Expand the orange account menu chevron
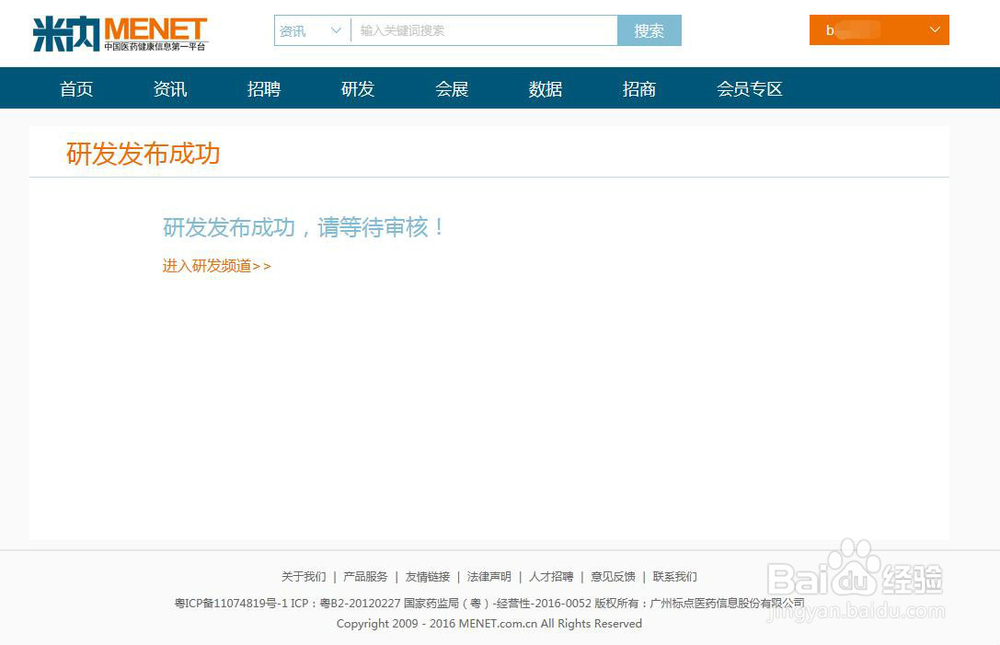 point(933,31)
